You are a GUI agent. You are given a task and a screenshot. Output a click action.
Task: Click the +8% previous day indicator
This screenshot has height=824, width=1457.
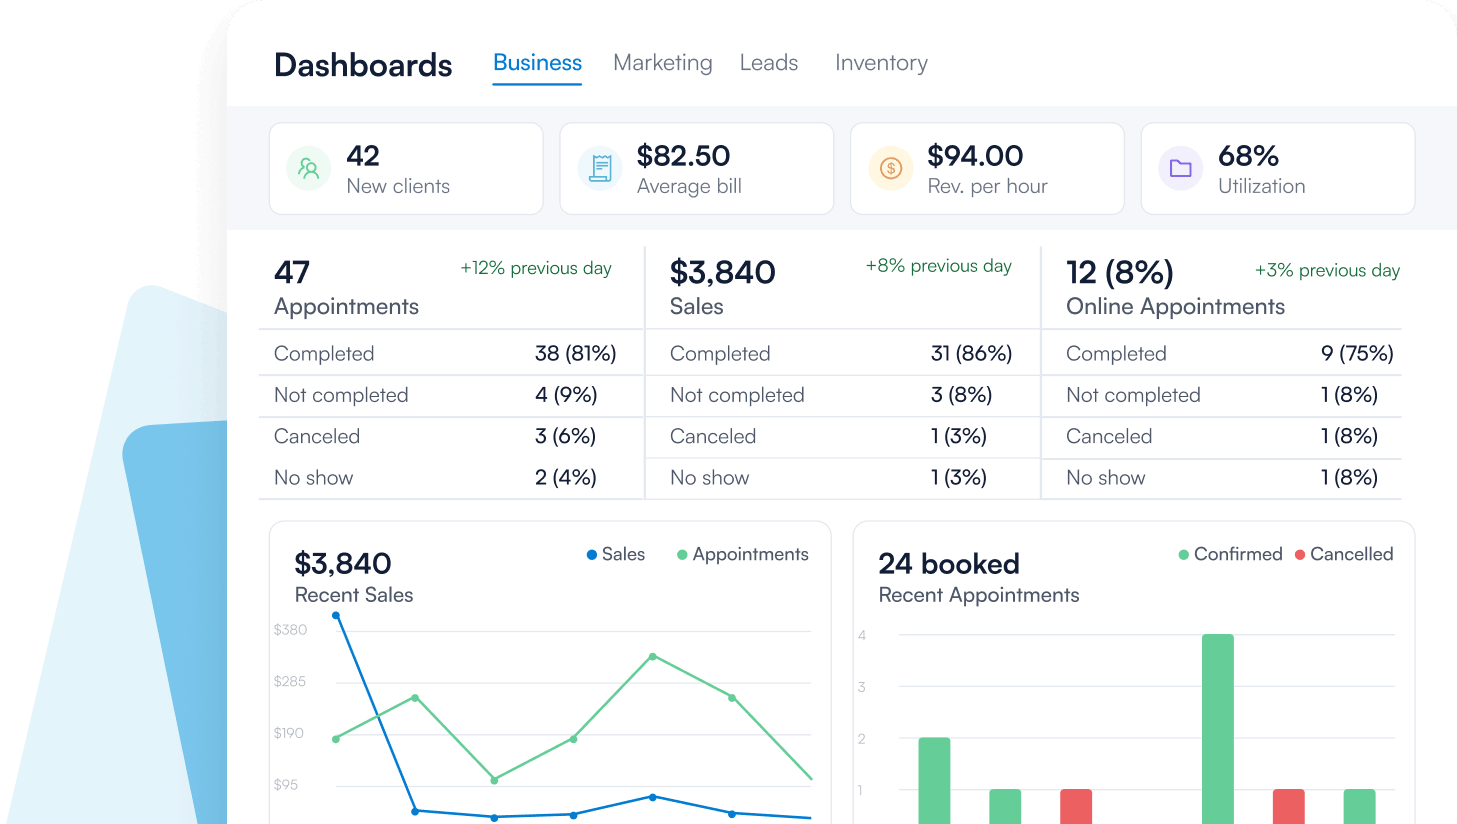[938, 266]
